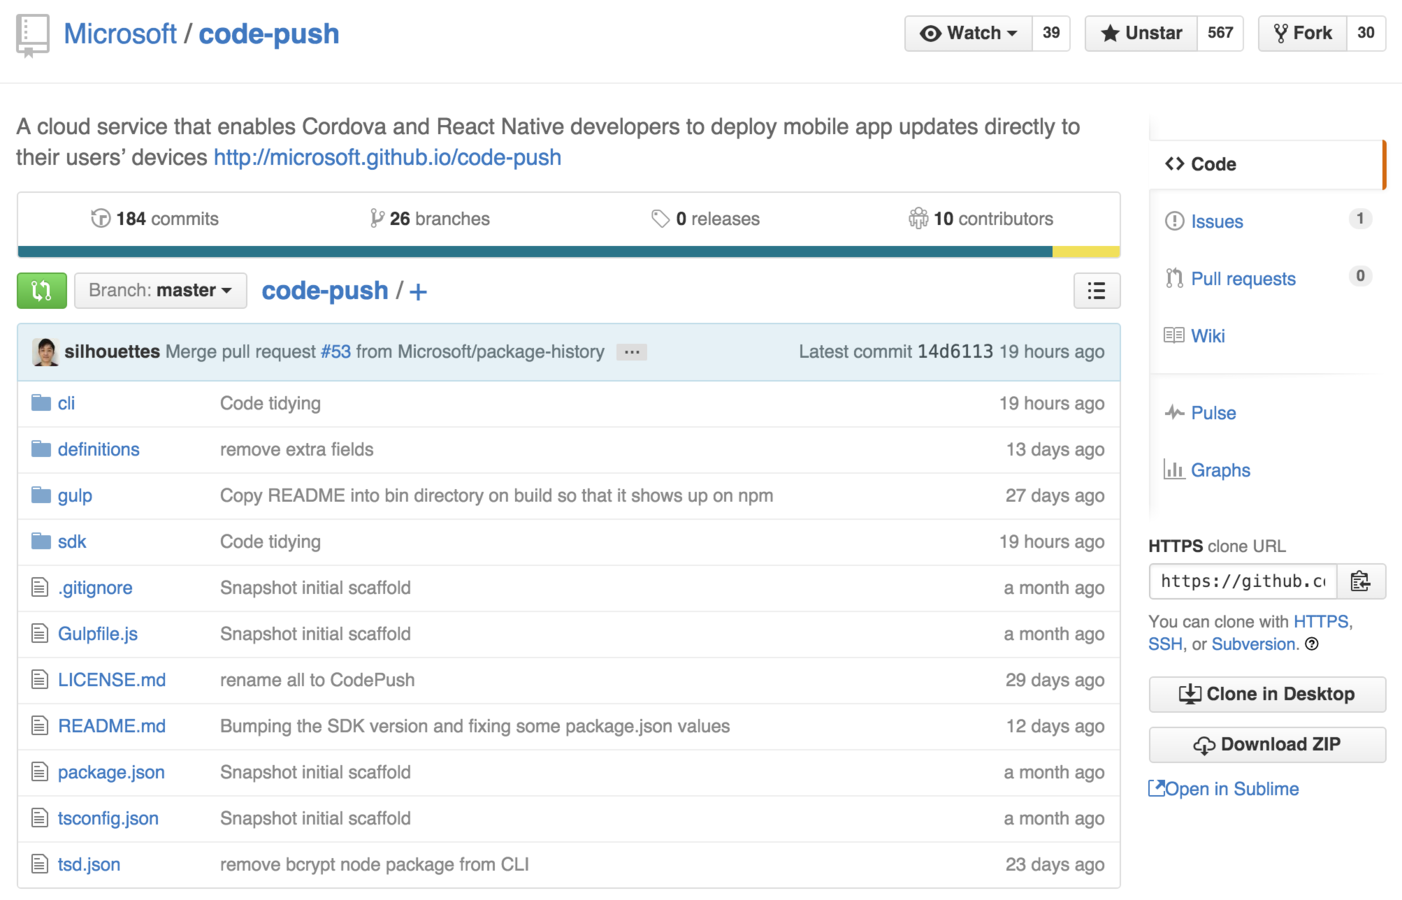Click the tsconfig.json file icon
Viewport: 1402px width, 900px height.
tap(40, 818)
